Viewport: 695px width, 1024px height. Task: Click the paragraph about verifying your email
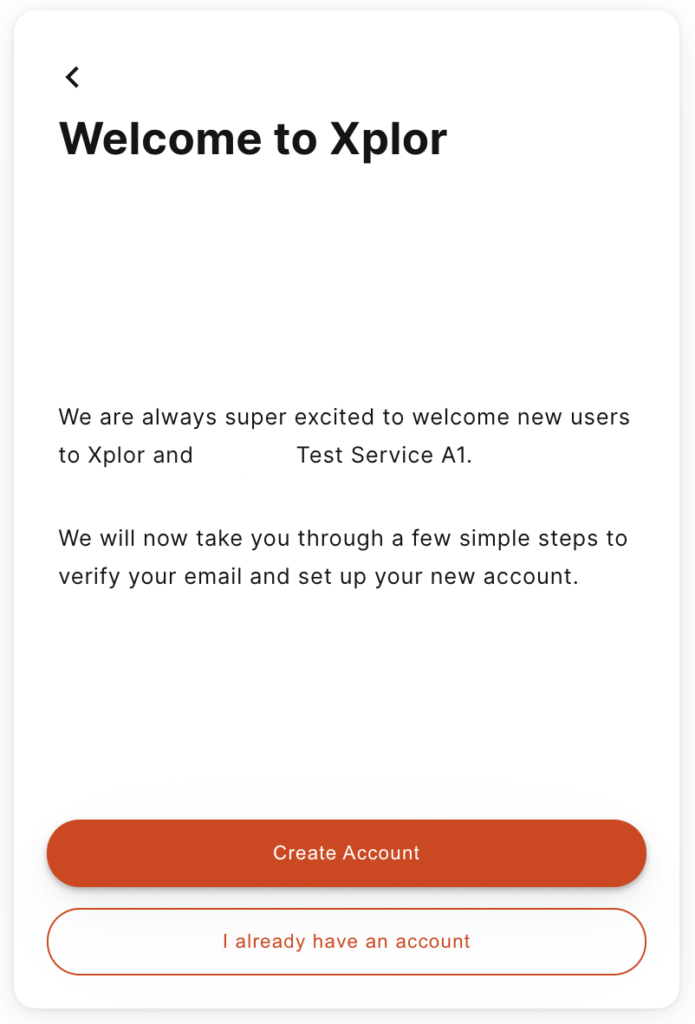(x=343, y=557)
